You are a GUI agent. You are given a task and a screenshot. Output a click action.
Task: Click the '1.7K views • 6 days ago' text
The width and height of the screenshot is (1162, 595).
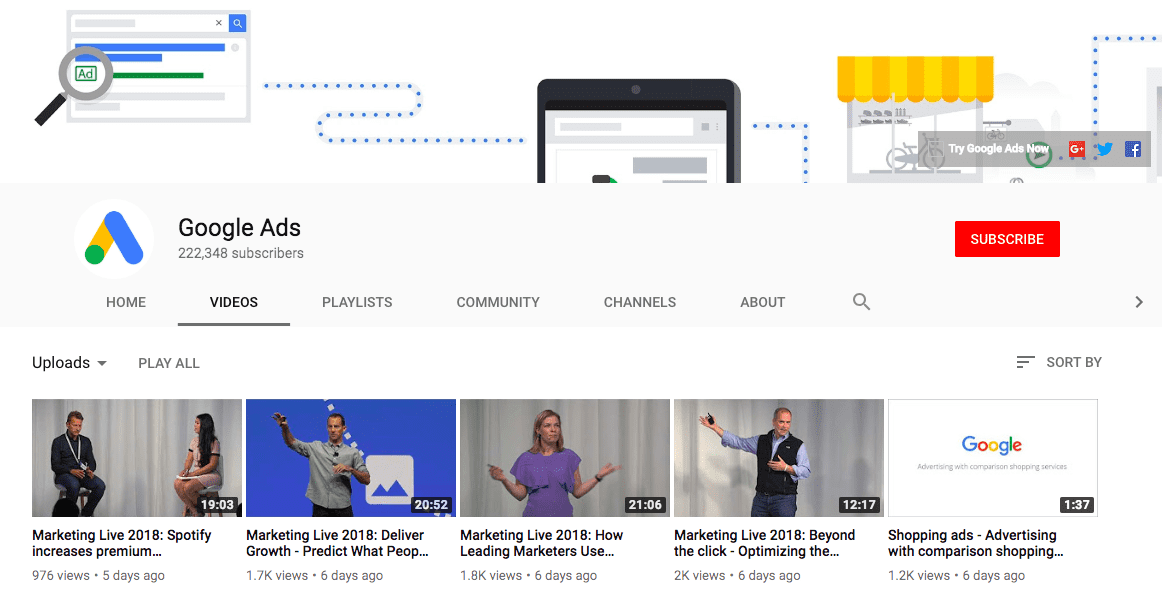315,576
